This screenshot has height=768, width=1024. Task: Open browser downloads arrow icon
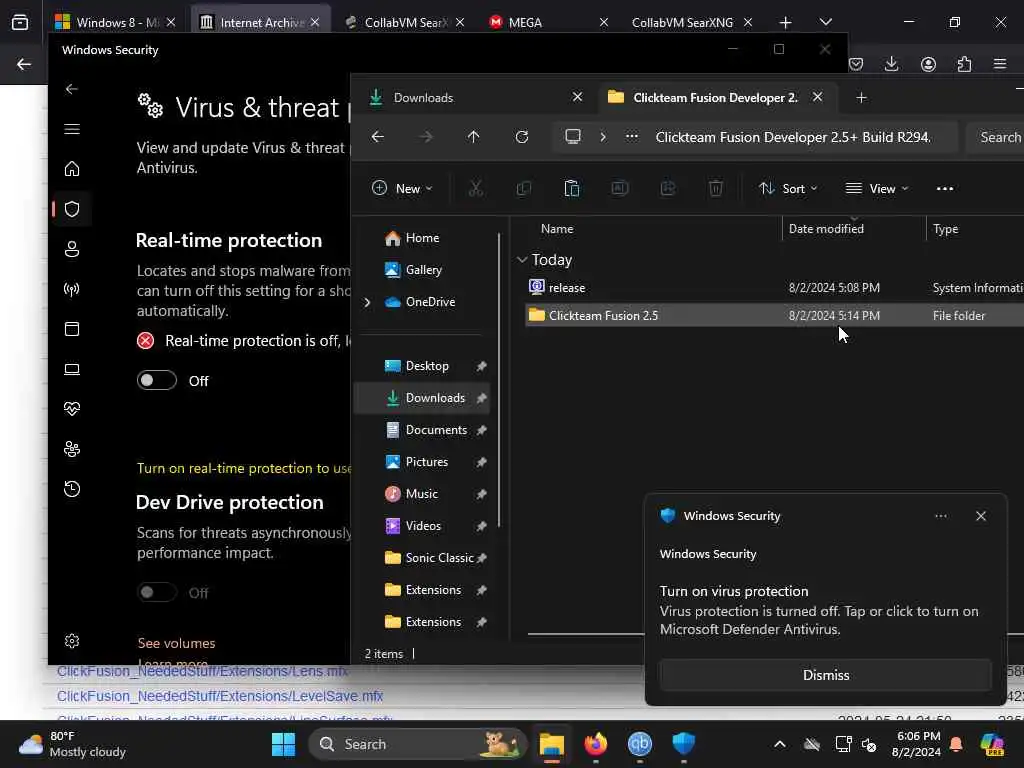(x=891, y=64)
